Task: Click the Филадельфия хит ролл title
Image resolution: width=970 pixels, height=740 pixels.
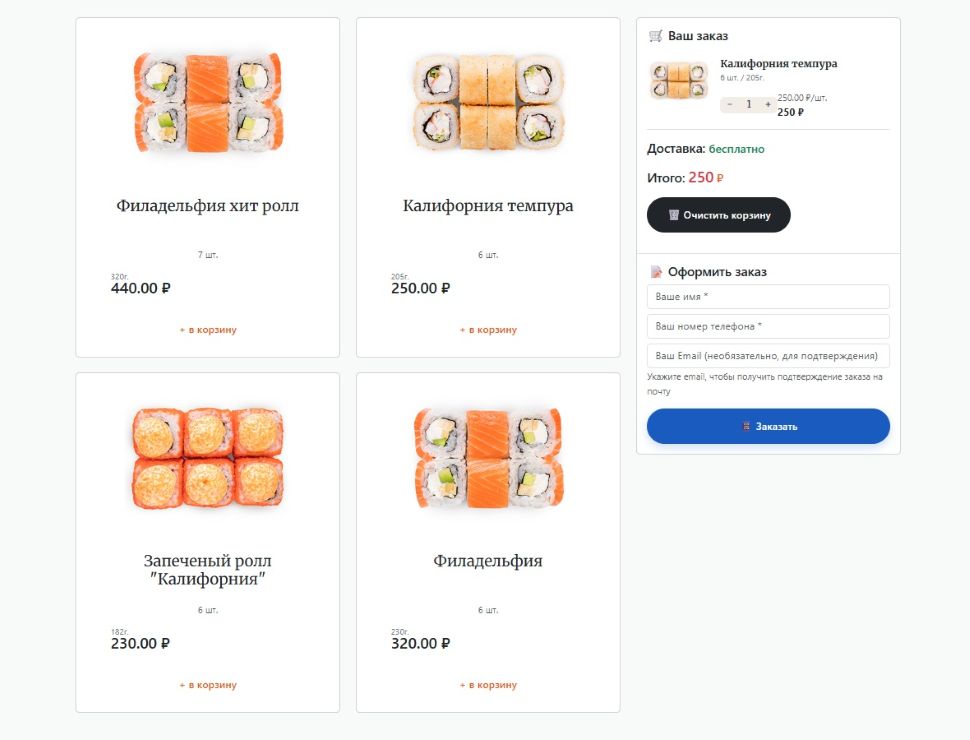Action: tap(208, 205)
